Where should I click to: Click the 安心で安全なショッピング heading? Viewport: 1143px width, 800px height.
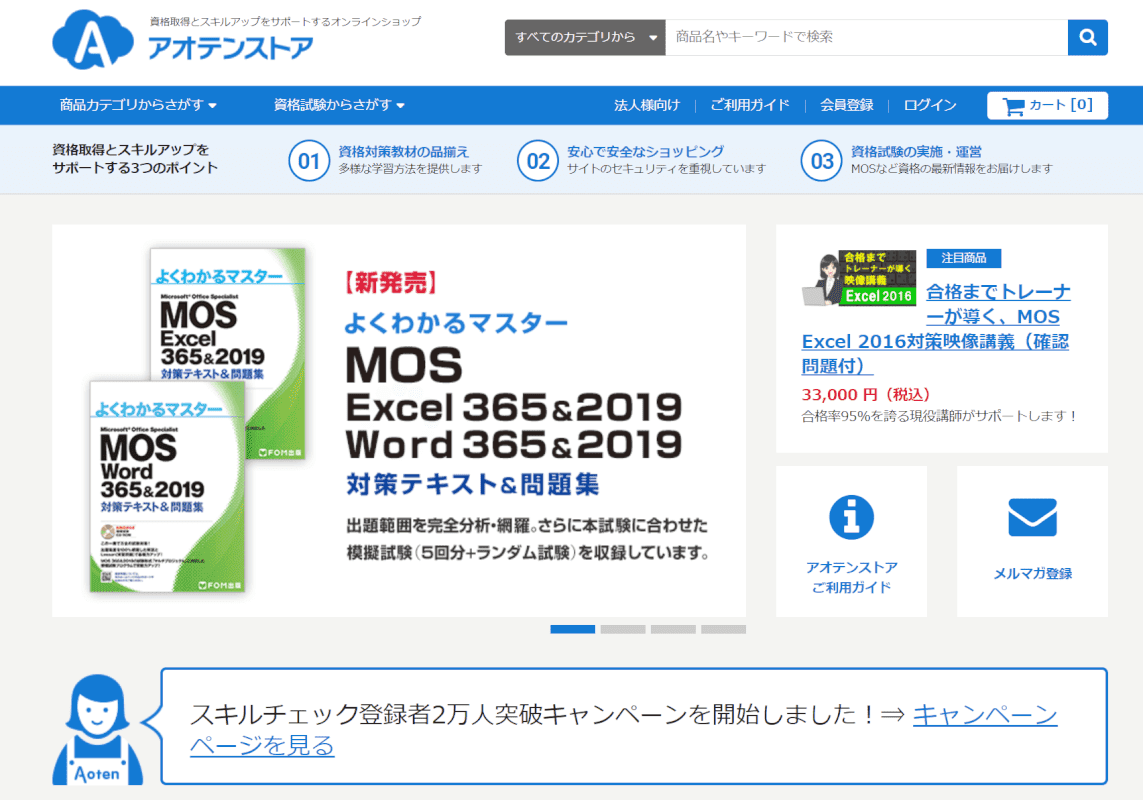tap(645, 152)
